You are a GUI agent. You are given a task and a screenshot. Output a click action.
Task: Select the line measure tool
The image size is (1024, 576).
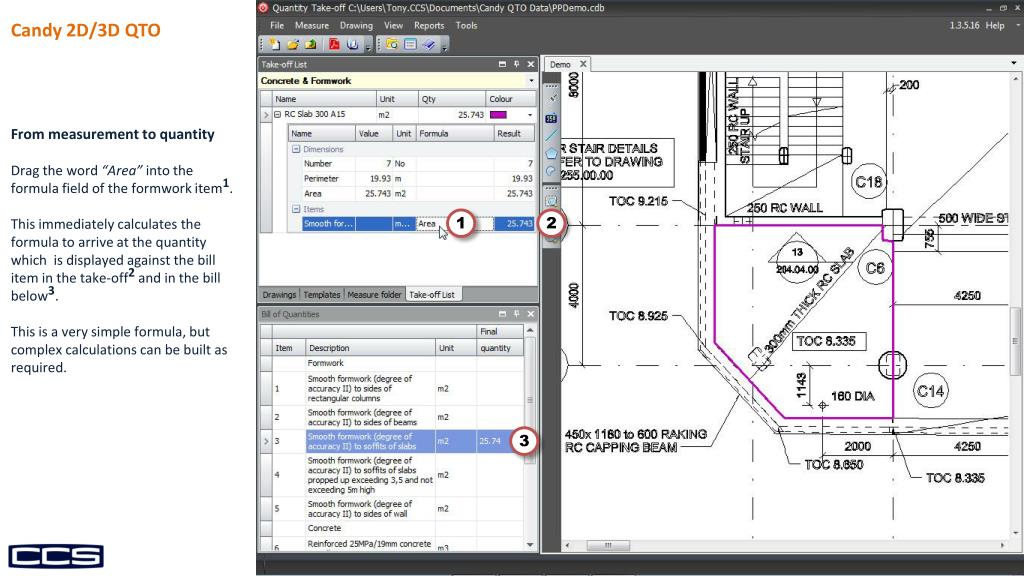tap(551, 135)
